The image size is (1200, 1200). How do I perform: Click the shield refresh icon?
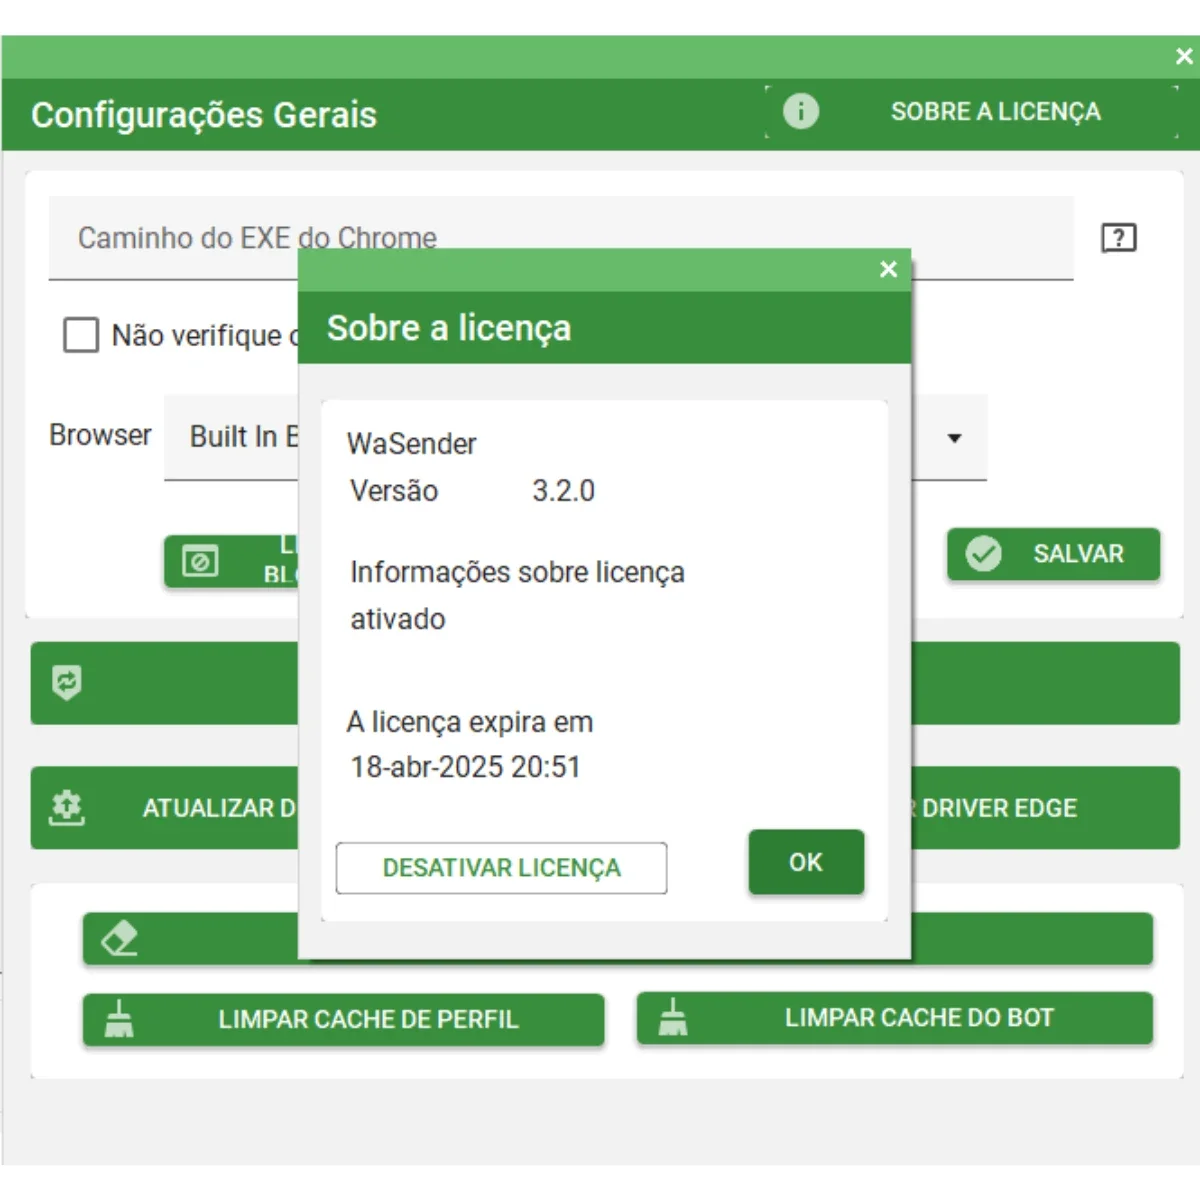66,682
